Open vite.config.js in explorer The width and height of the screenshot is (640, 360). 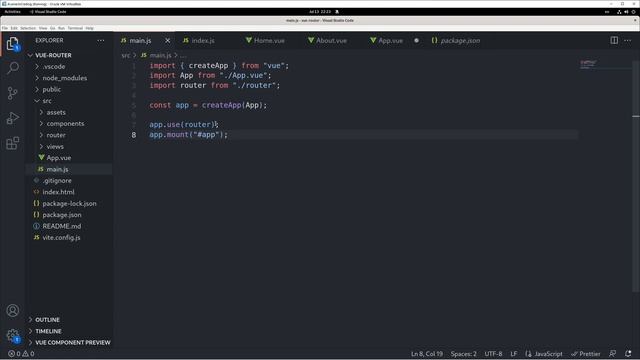click(61, 238)
